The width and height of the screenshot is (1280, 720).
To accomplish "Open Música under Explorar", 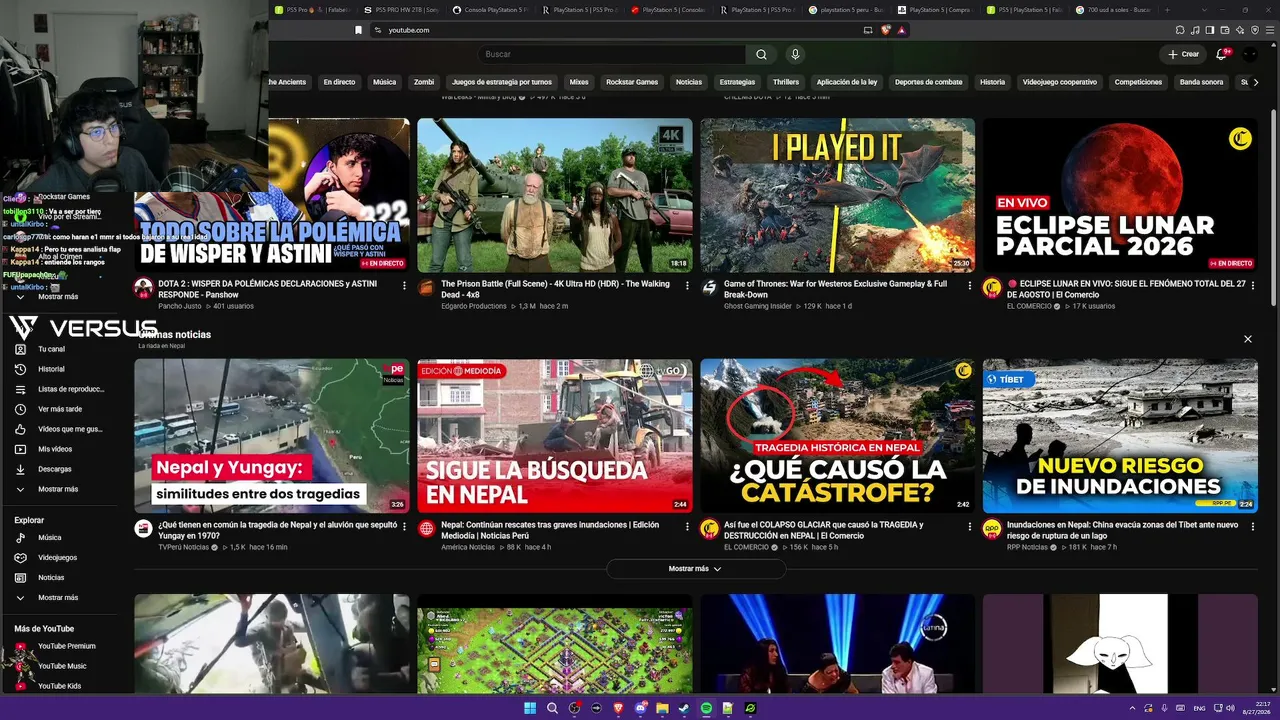I will (40, 537).
